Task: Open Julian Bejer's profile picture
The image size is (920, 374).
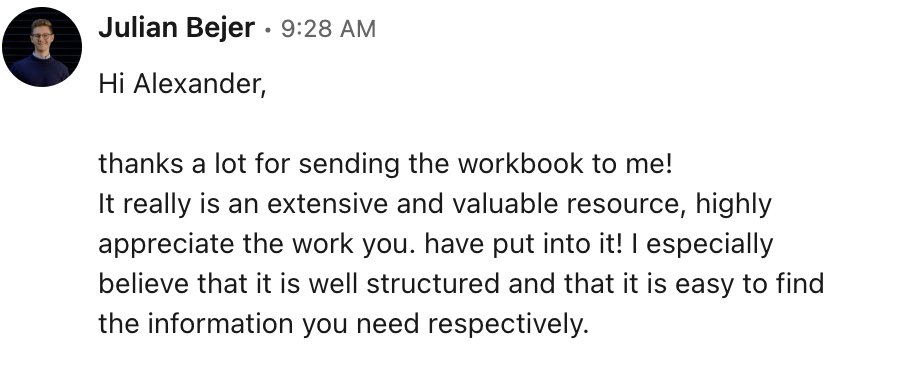Action: click(x=42, y=47)
